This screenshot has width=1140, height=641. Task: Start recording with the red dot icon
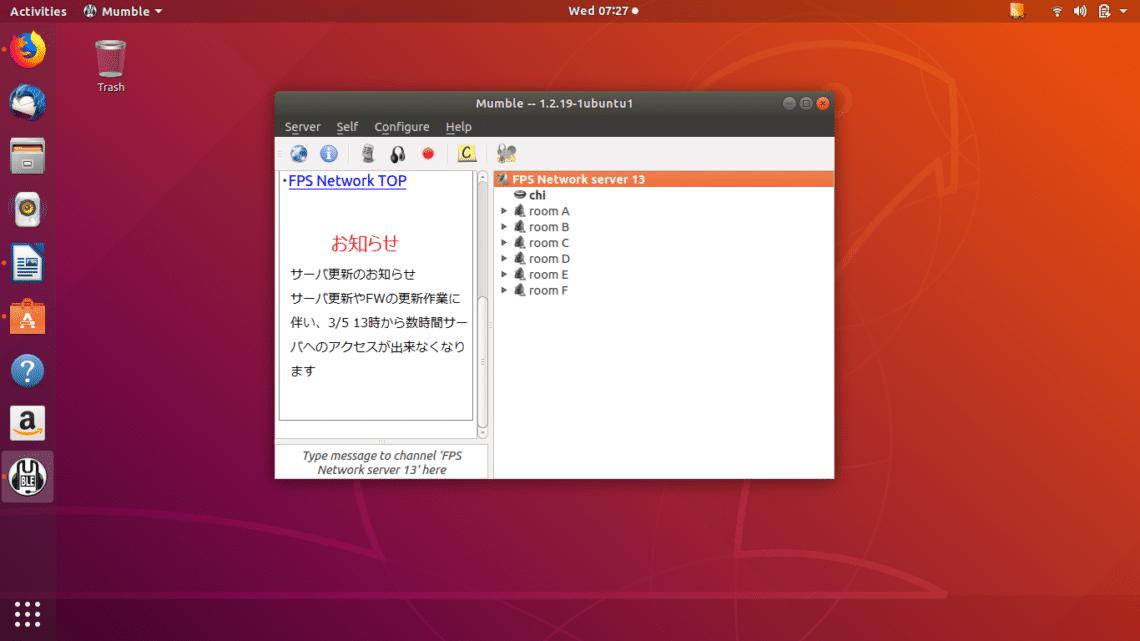[x=428, y=153]
